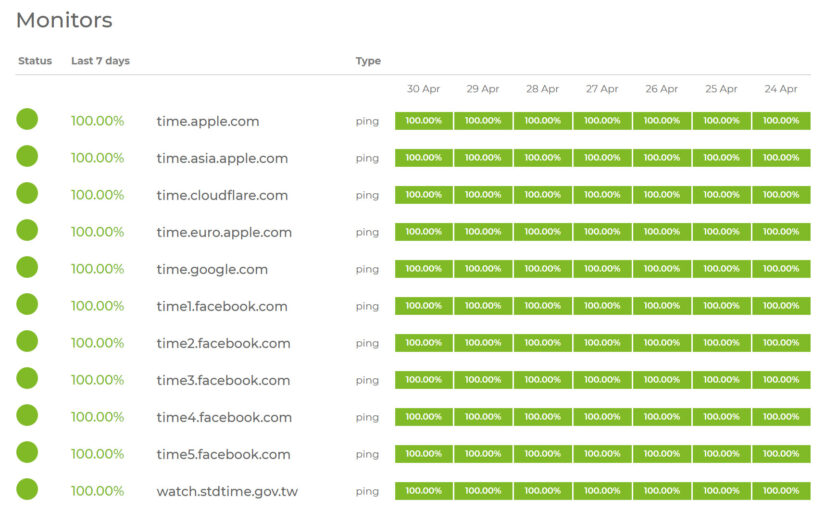Click the 26 Apr uptime bar for time.google.com

click(662, 268)
